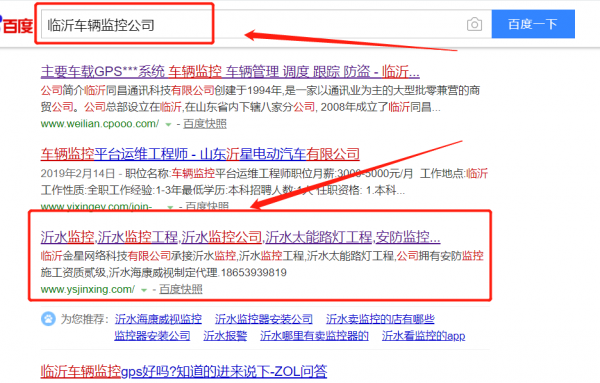
Task: Expand the arrow next to www.yixingev.com
Action: pos(170,207)
